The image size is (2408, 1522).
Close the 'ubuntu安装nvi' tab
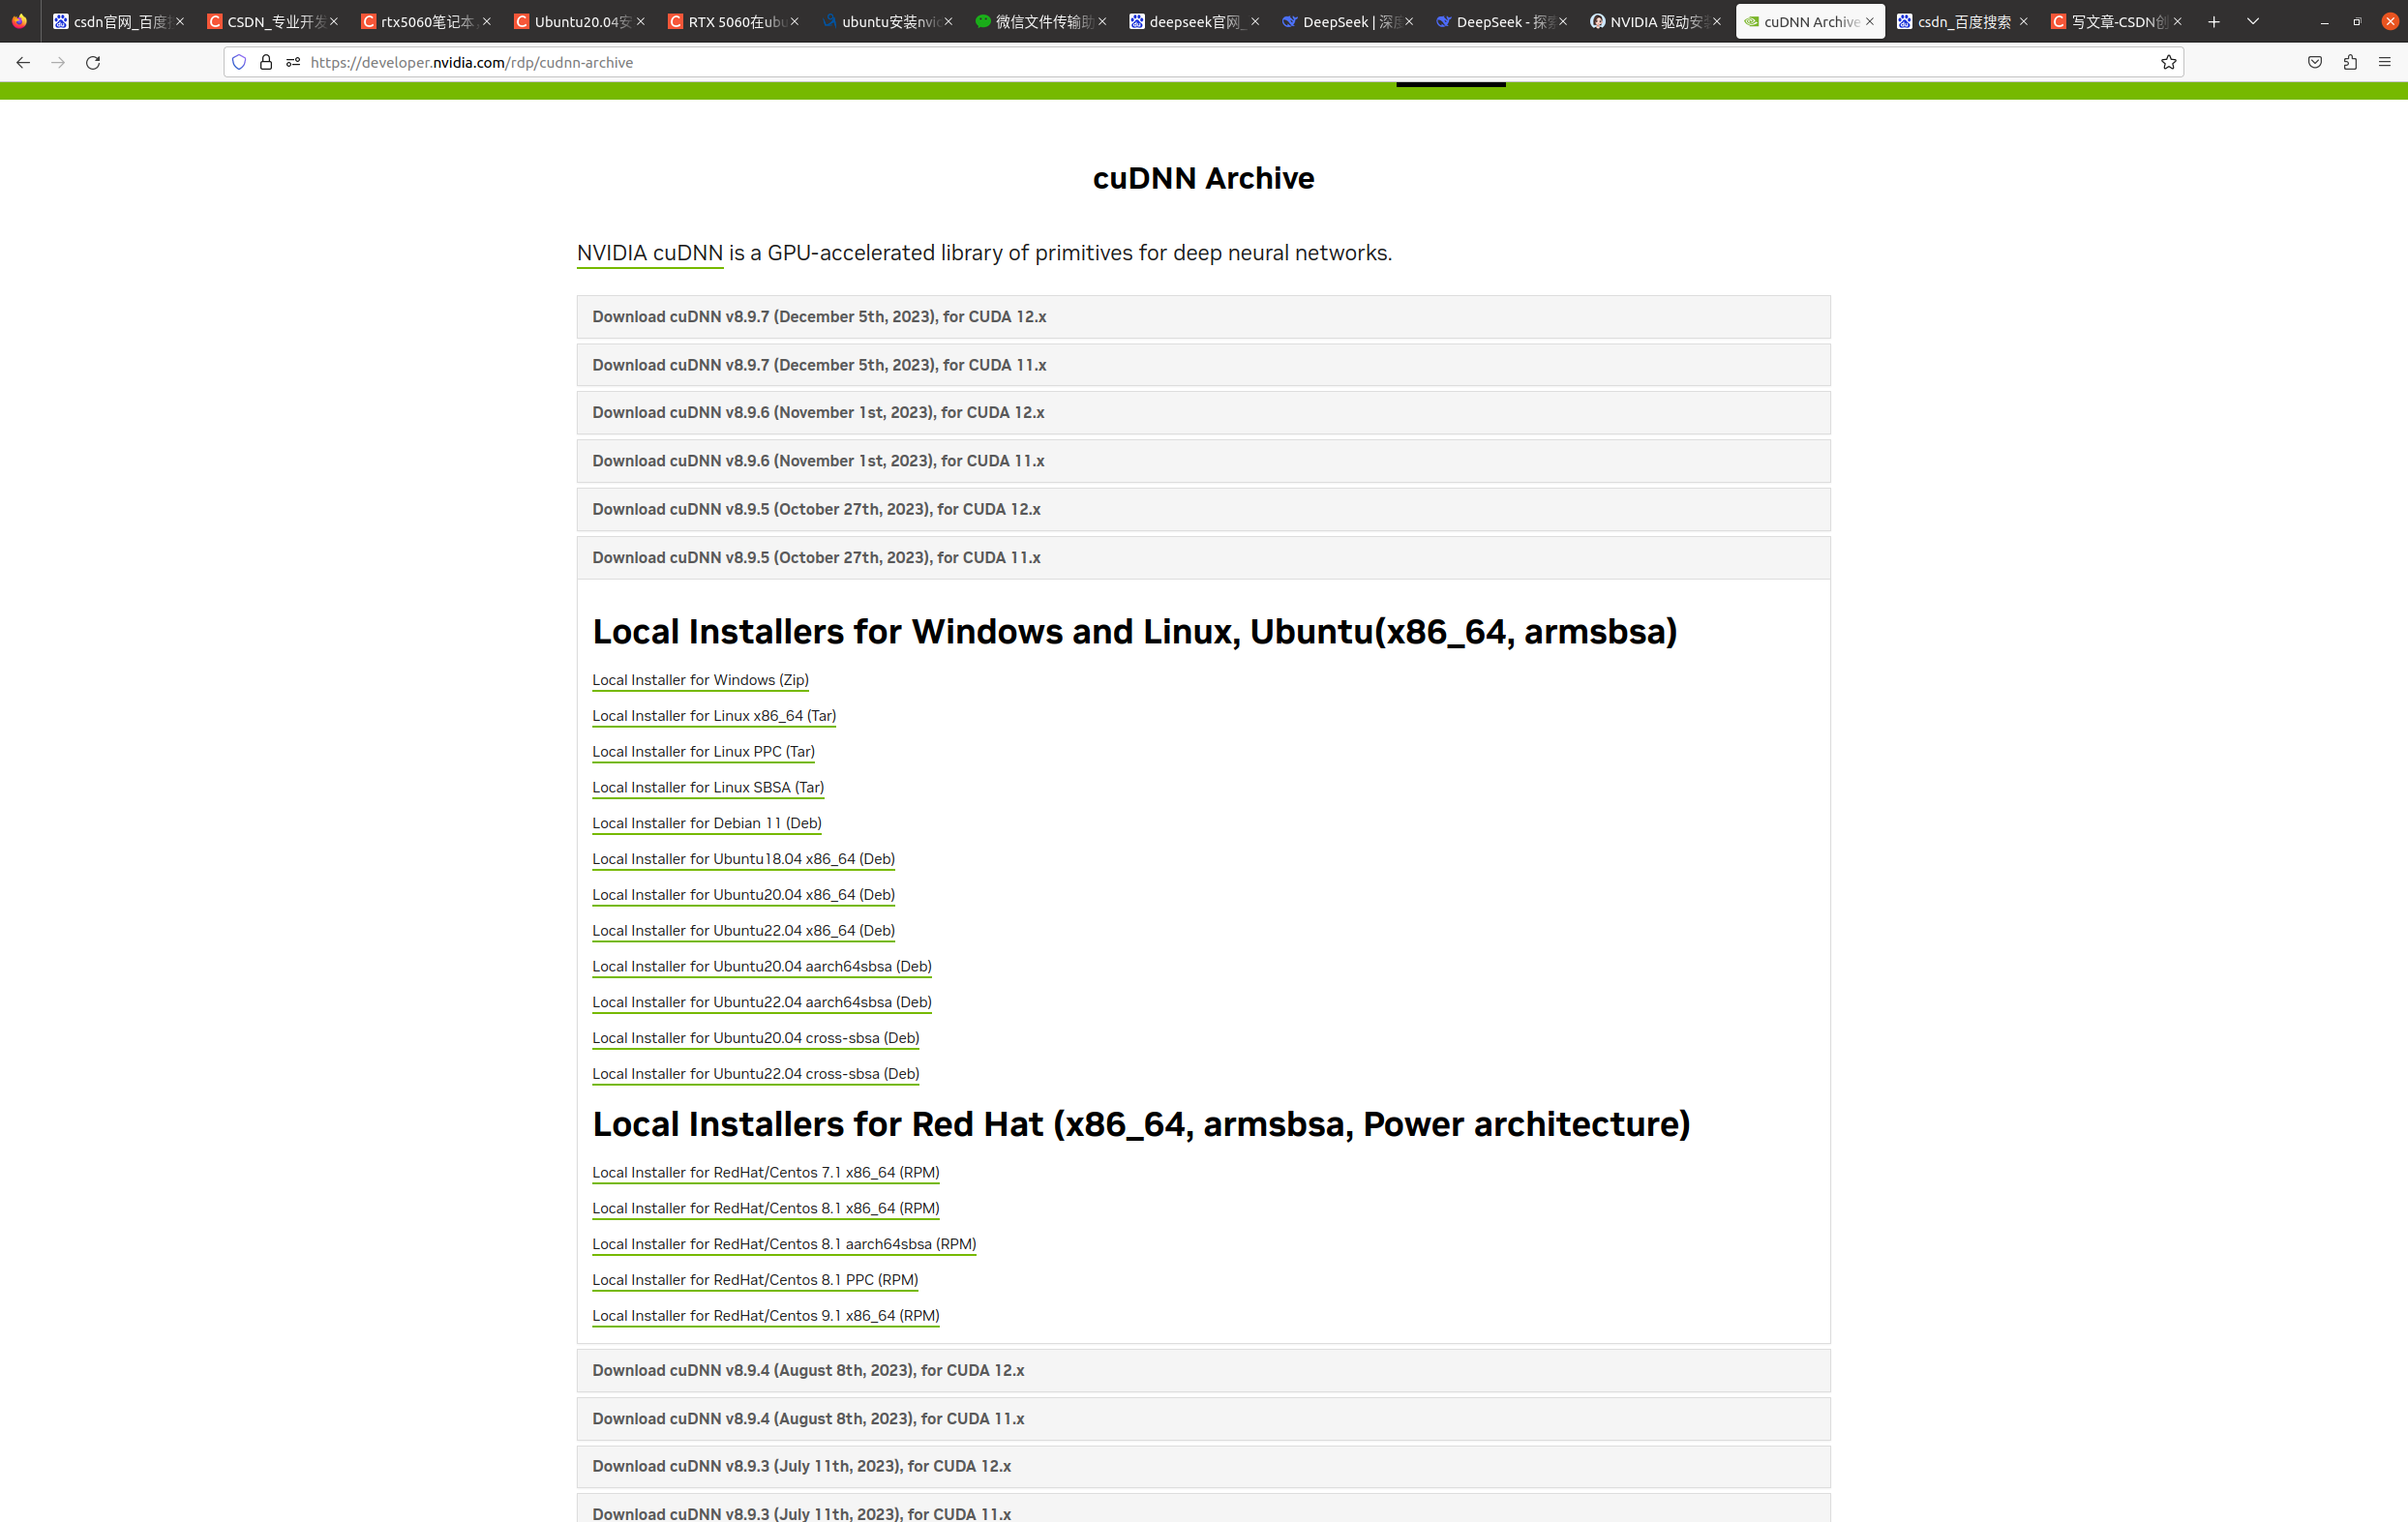pyautogui.click(x=948, y=21)
